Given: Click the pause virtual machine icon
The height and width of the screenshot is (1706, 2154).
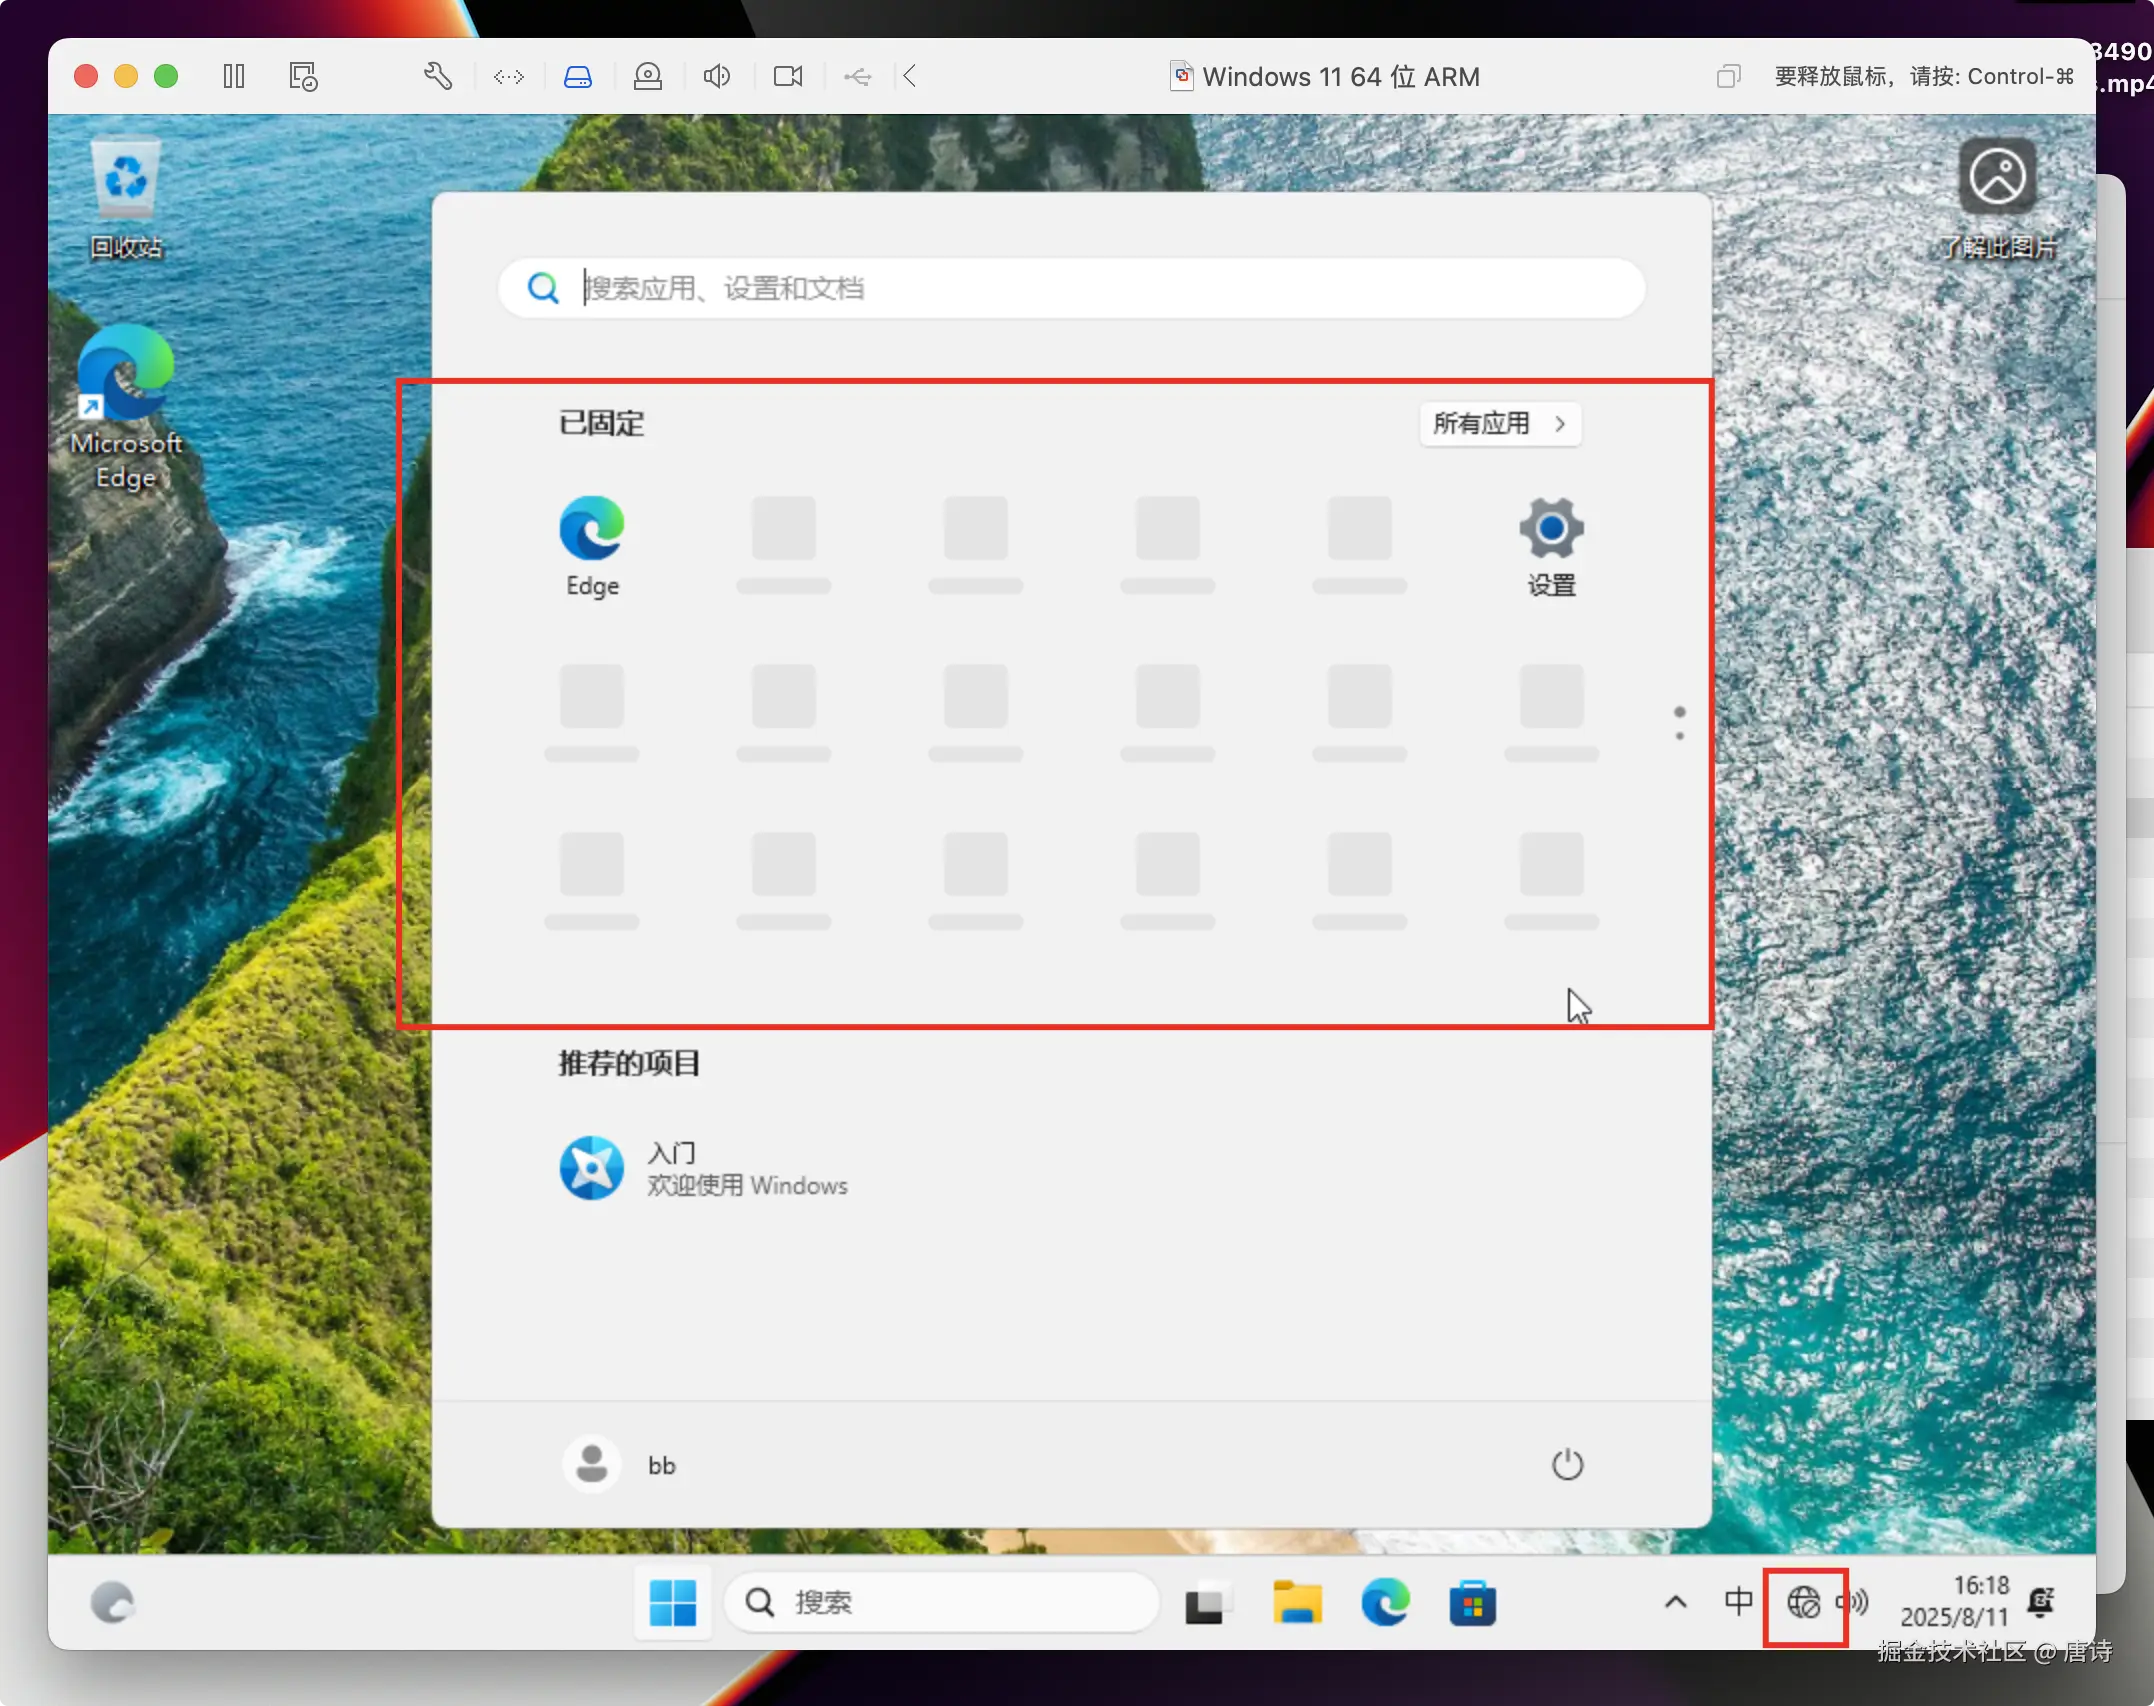Looking at the screenshot, I should click(x=234, y=76).
